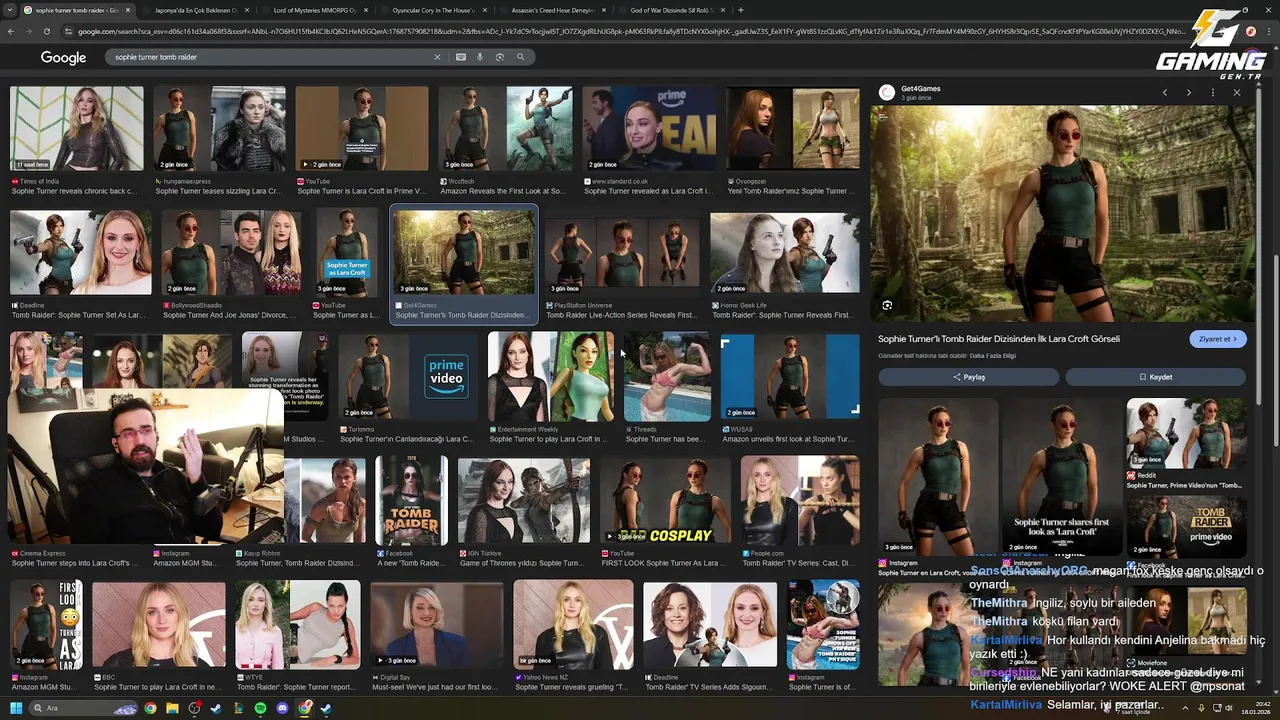The image size is (1280, 720).
Task: Click the Google search input field
Action: pos(270,57)
